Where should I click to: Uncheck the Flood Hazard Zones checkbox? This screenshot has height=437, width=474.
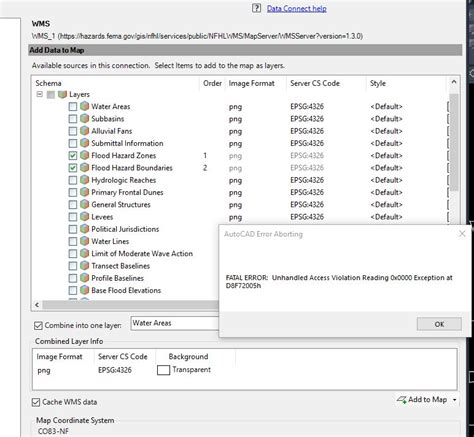[73, 156]
